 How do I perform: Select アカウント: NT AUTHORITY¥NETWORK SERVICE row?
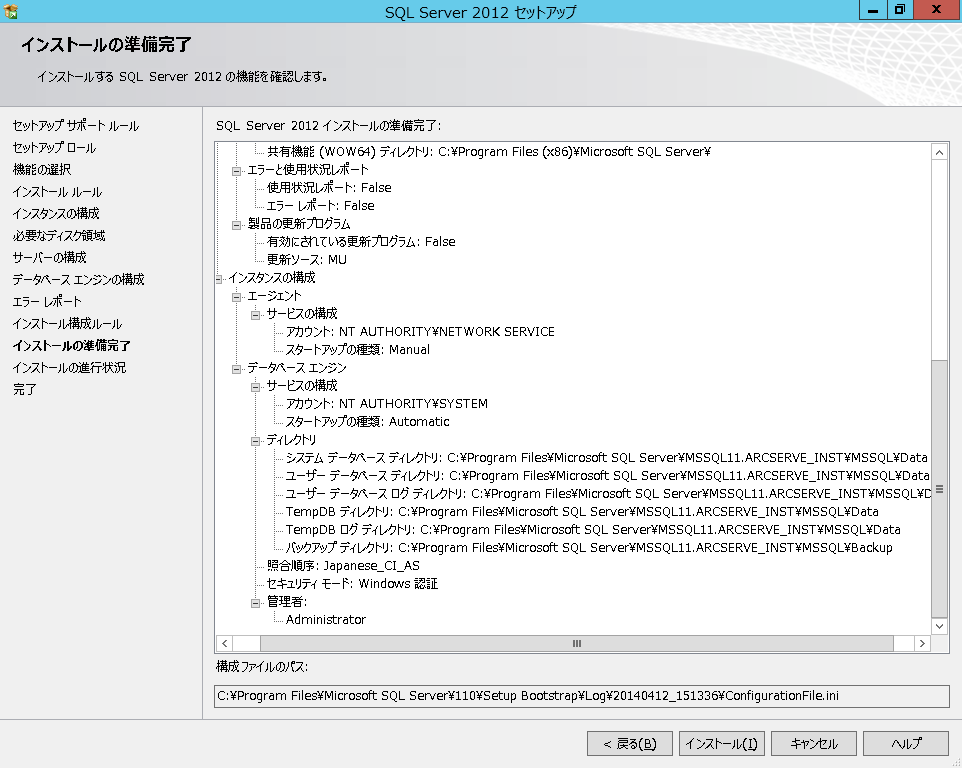click(420, 332)
